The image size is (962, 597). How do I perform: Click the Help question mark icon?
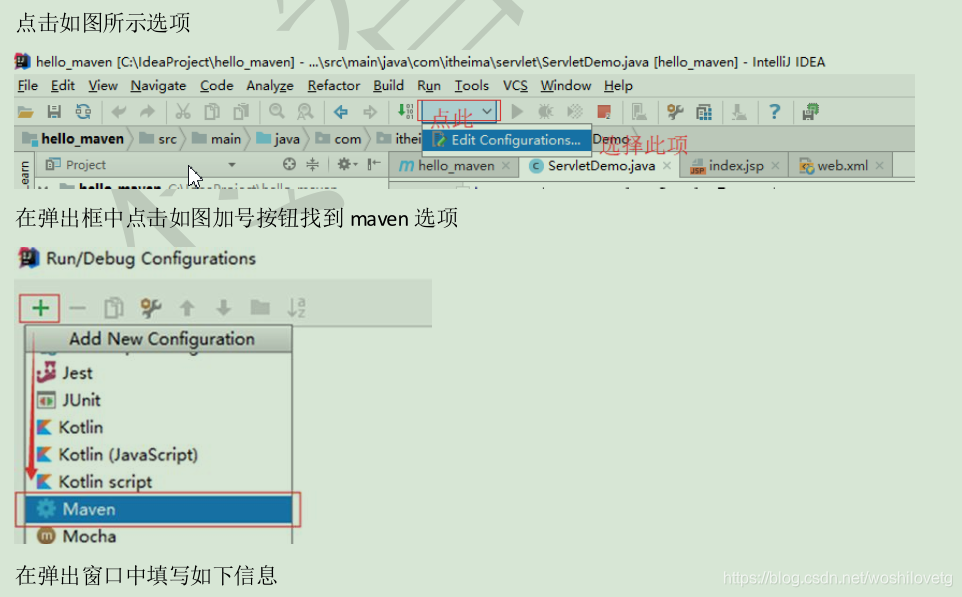click(774, 112)
